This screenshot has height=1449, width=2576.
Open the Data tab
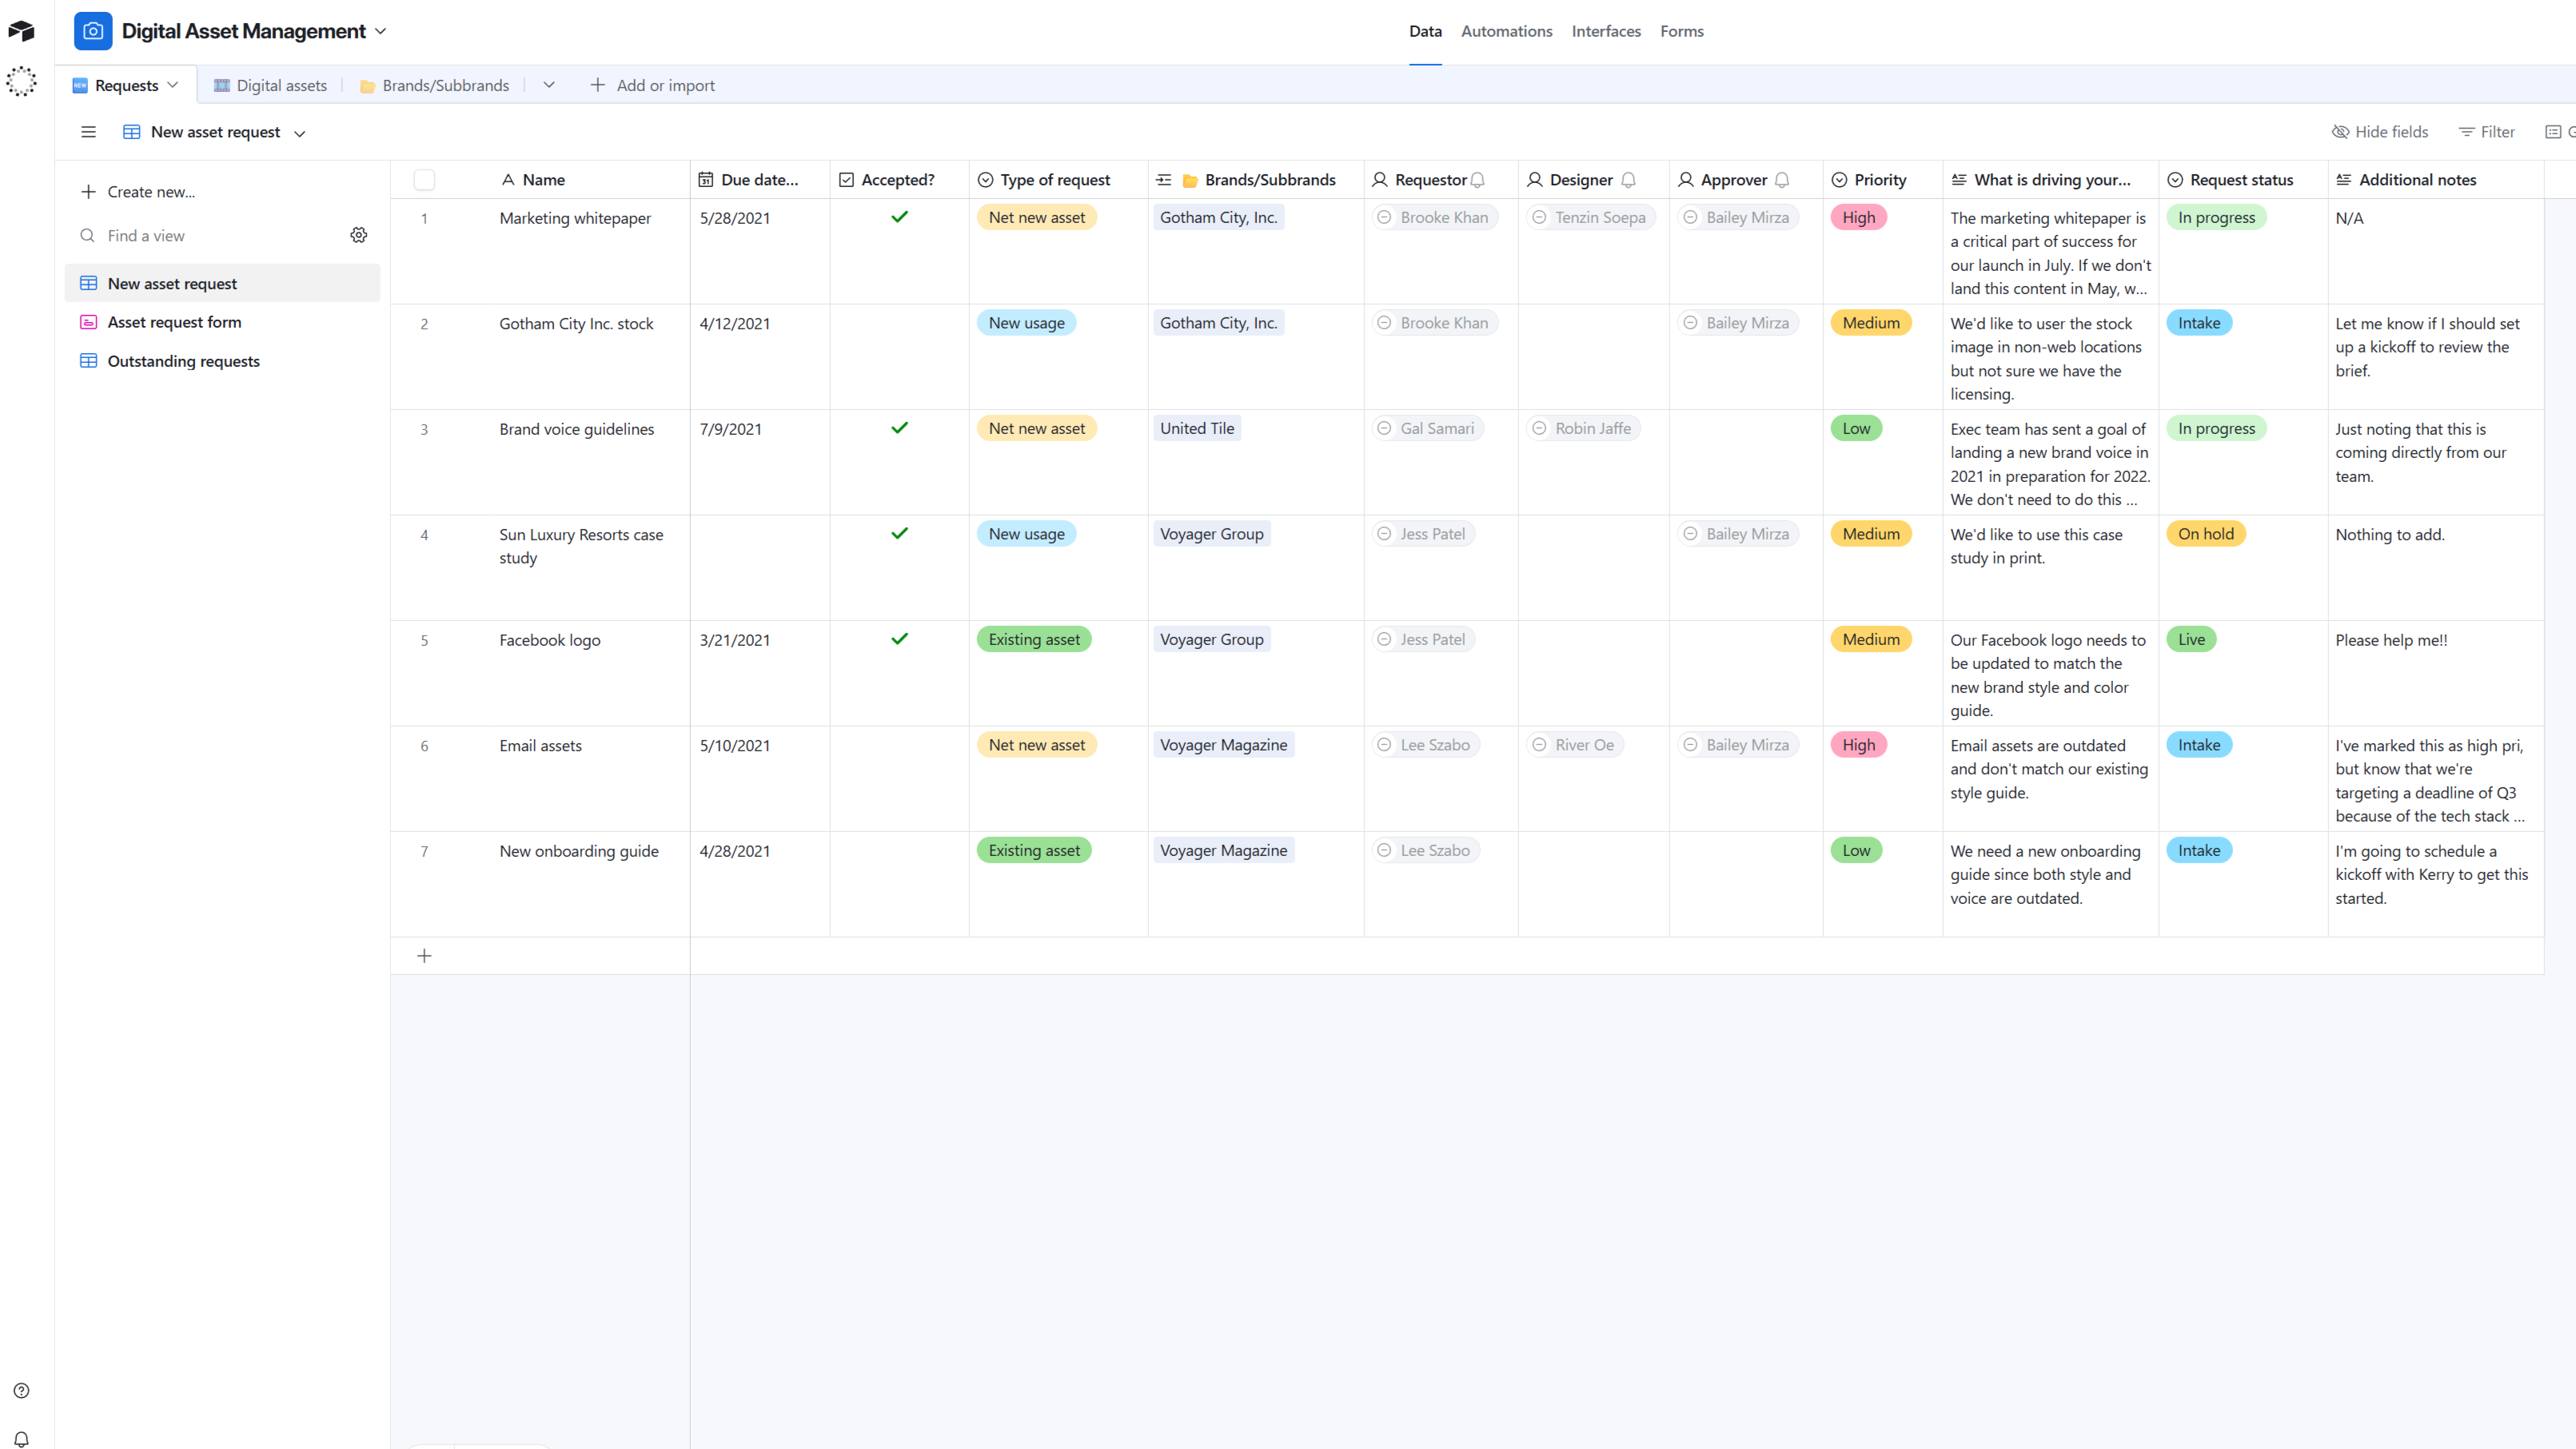(x=1425, y=31)
